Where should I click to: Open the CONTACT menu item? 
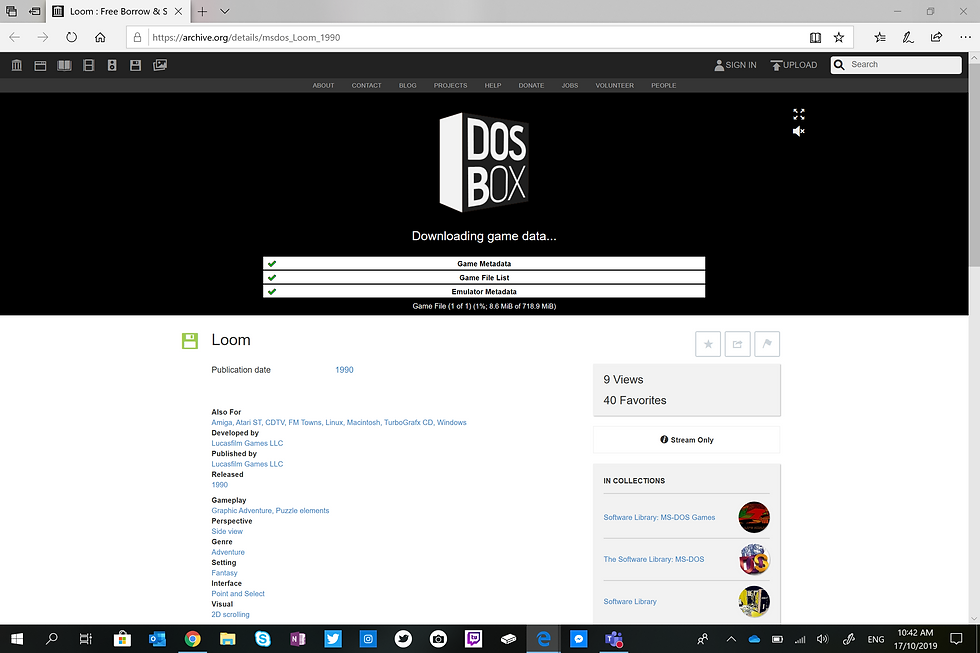coord(366,86)
